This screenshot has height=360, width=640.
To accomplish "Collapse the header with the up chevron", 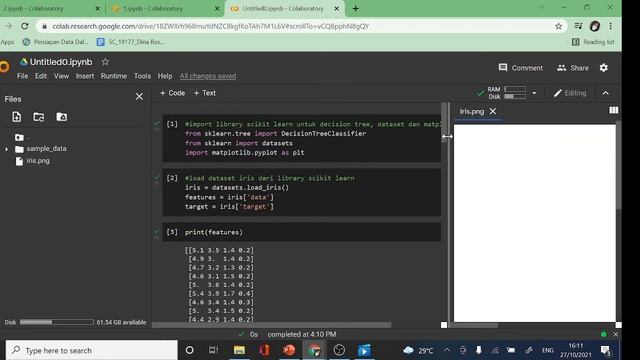I will 606,93.
